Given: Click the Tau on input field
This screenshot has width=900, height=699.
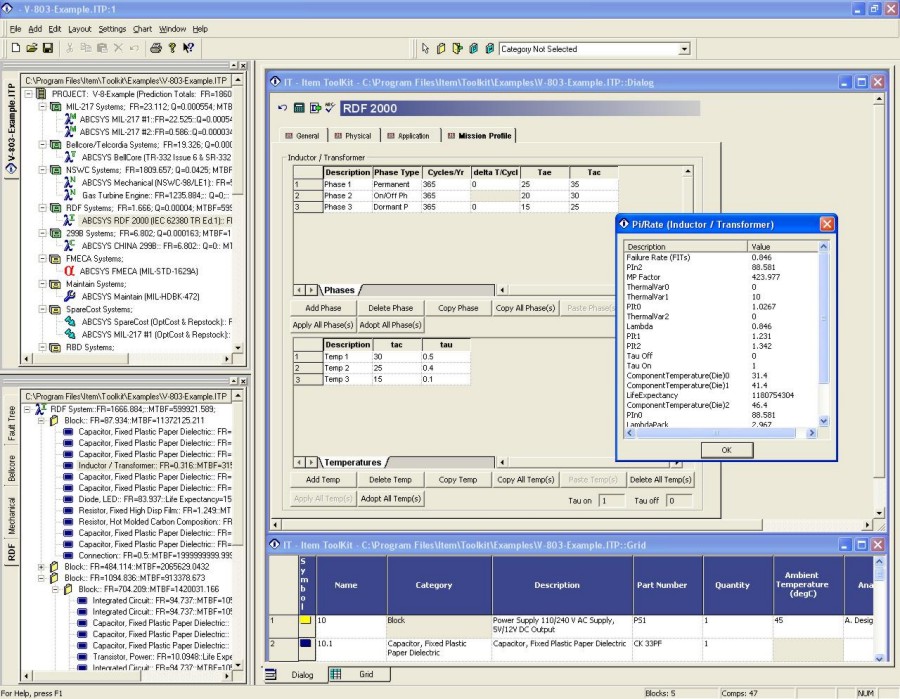Looking at the screenshot, I should 612,500.
